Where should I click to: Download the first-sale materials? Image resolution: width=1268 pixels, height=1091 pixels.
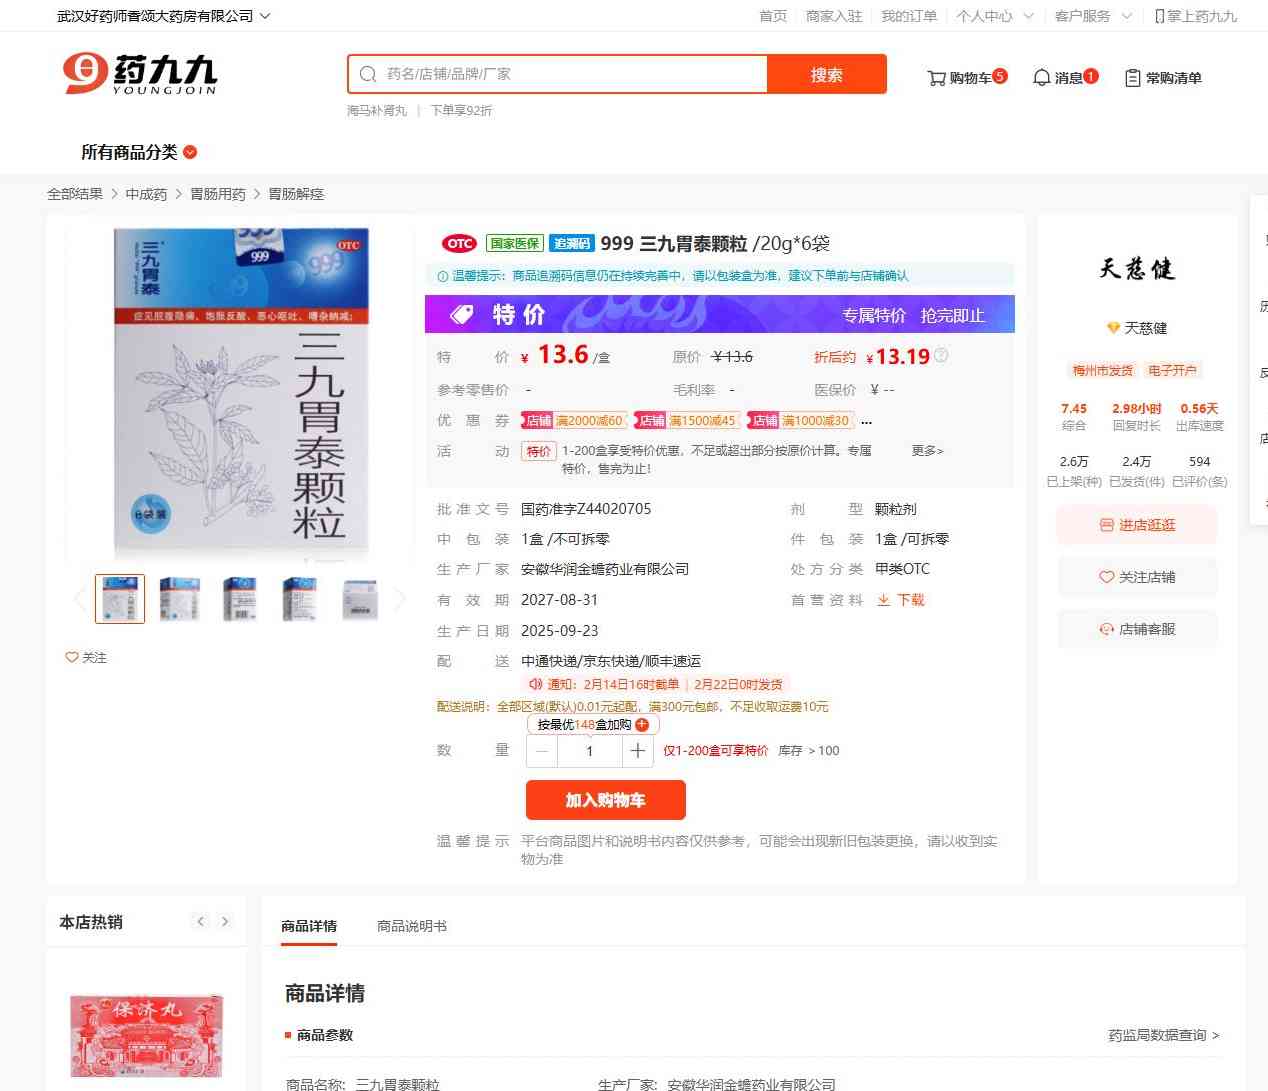(901, 600)
